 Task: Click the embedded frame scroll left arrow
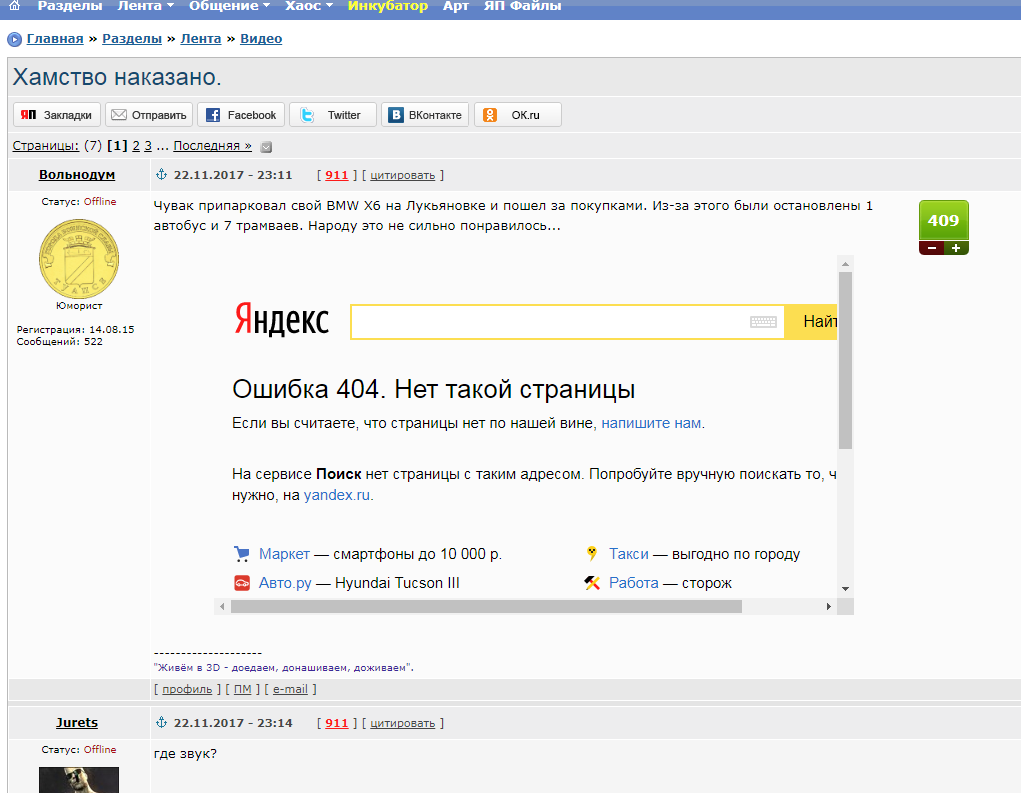pyautogui.click(x=222, y=607)
